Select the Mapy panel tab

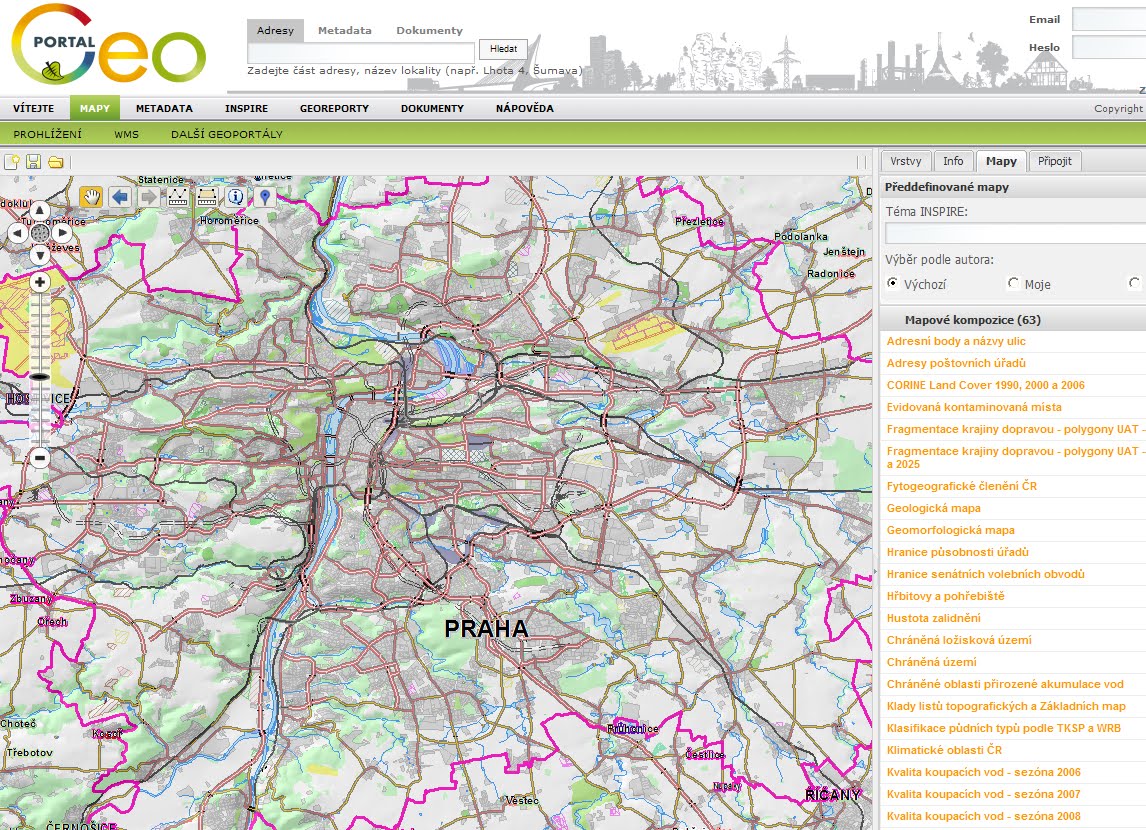click(1001, 161)
